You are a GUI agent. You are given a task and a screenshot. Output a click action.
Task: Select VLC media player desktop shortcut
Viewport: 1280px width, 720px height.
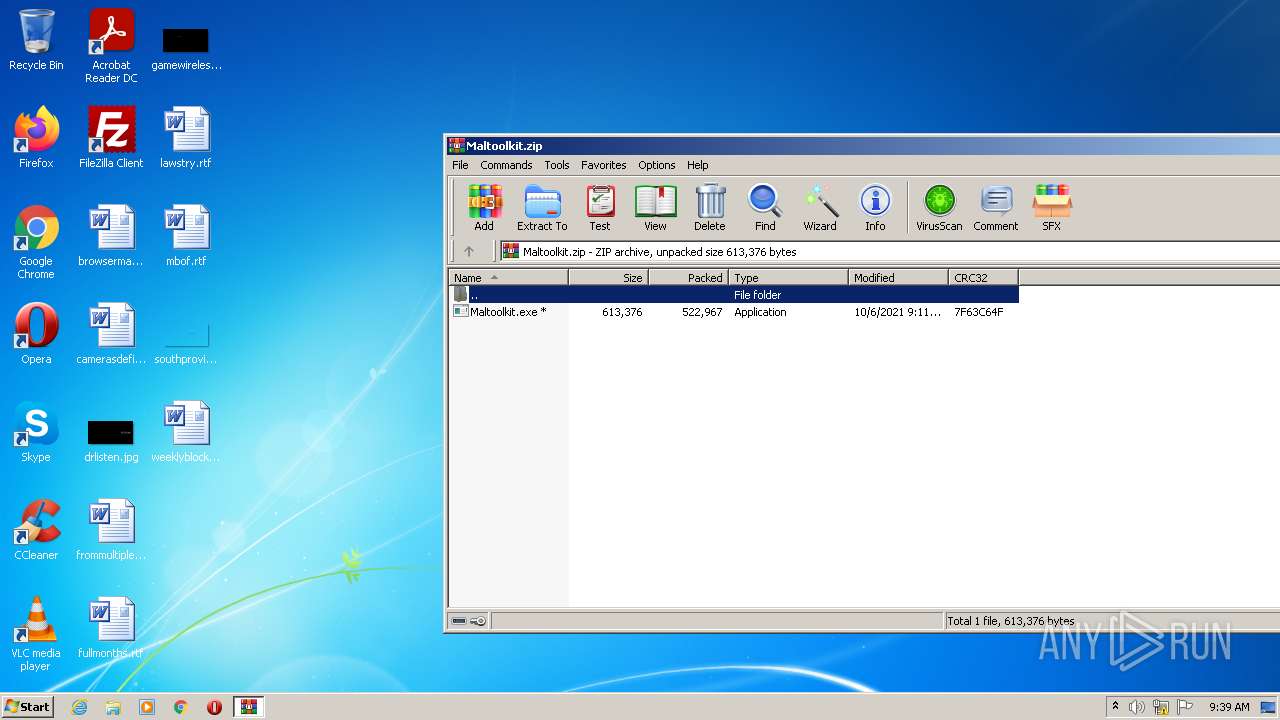click(x=36, y=634)
